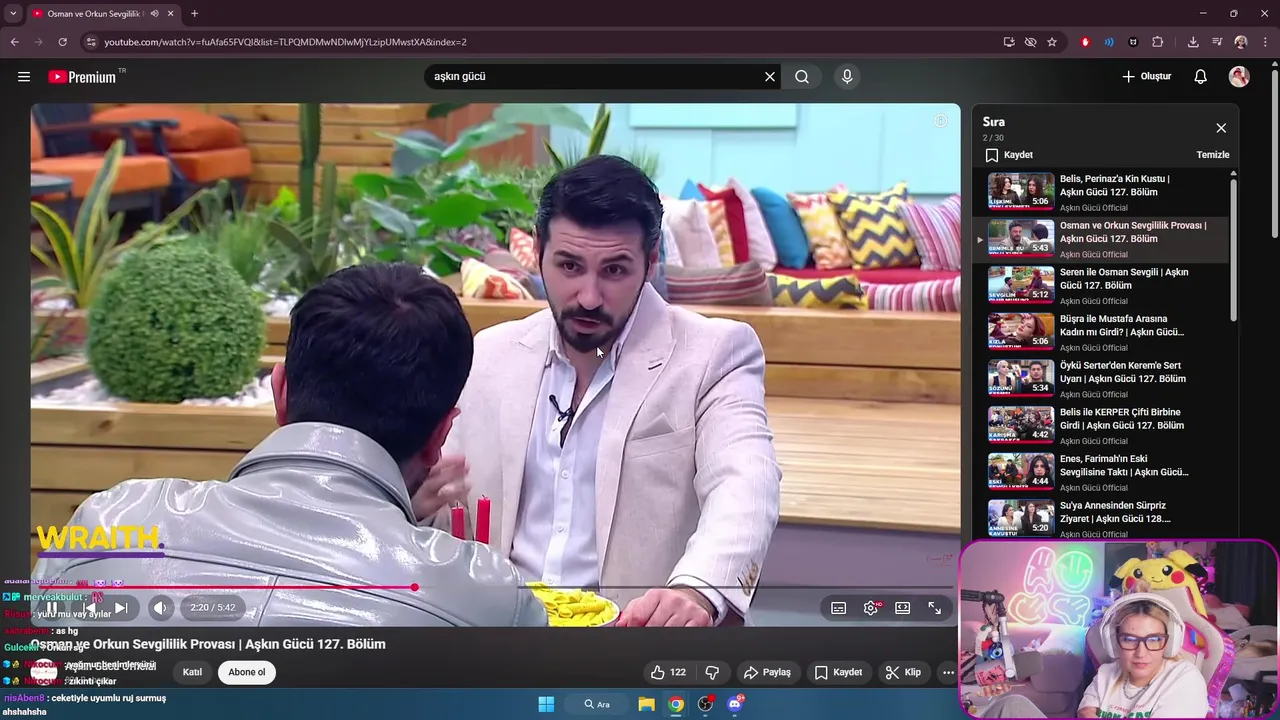Screen dimensions: 1280x720
Task: Open Chrome downloads
Action: pyautogui.click(x=1193, y=42)
